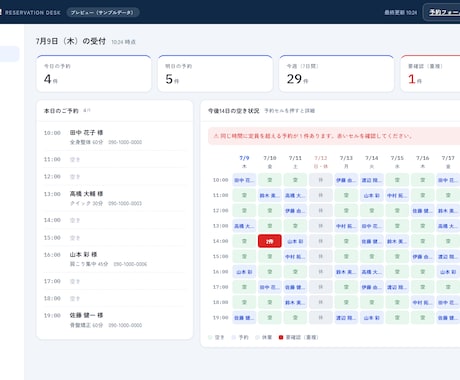Viewport: 460px width, 380px height.
Task: Click the 休業 legend label
Action: (267, 337)
